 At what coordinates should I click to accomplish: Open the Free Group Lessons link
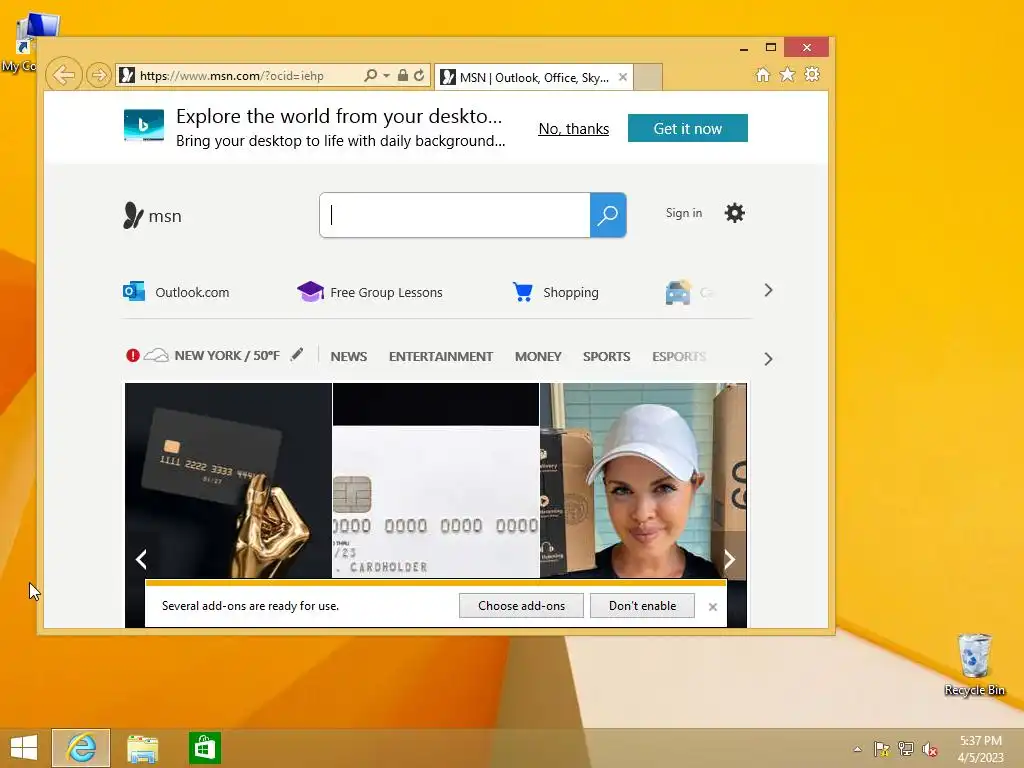coord(370,292)
